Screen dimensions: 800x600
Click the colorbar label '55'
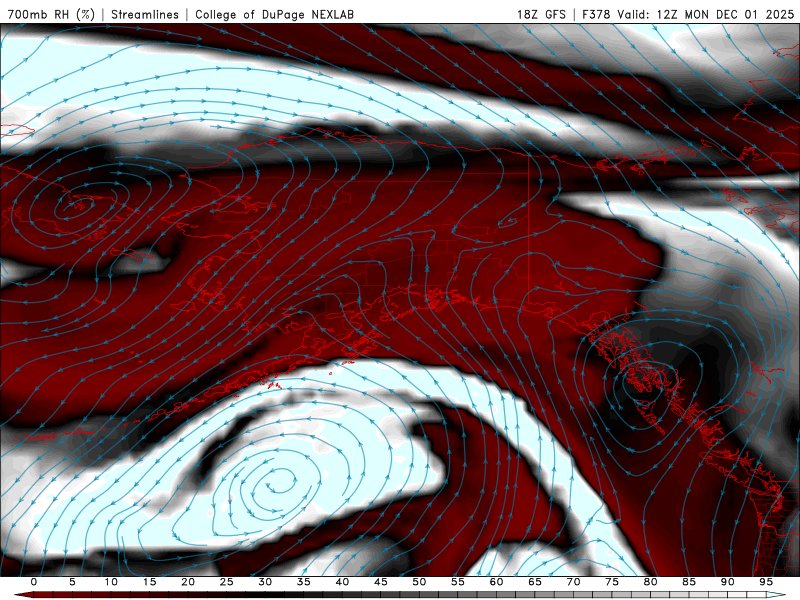pos(458,582)
